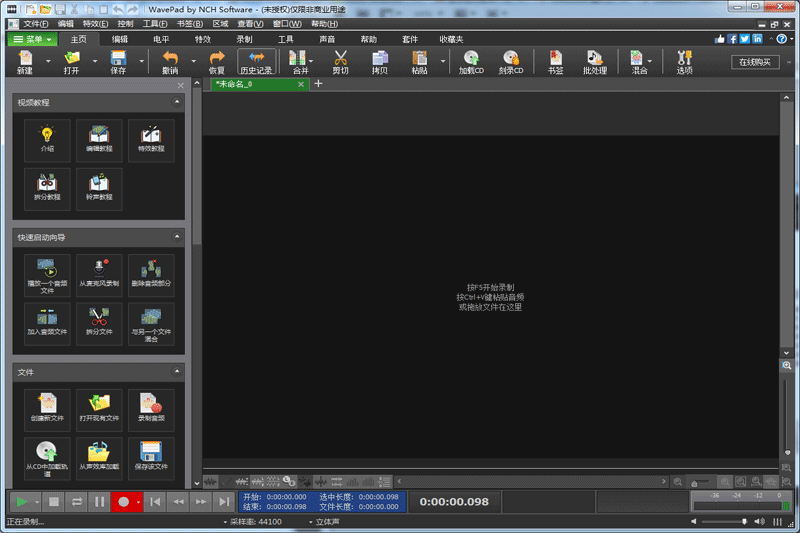The width and height of the screenshot is (800, 533).
Task: Switch to the 声音 ribbon tab
Action: [327, 39]
